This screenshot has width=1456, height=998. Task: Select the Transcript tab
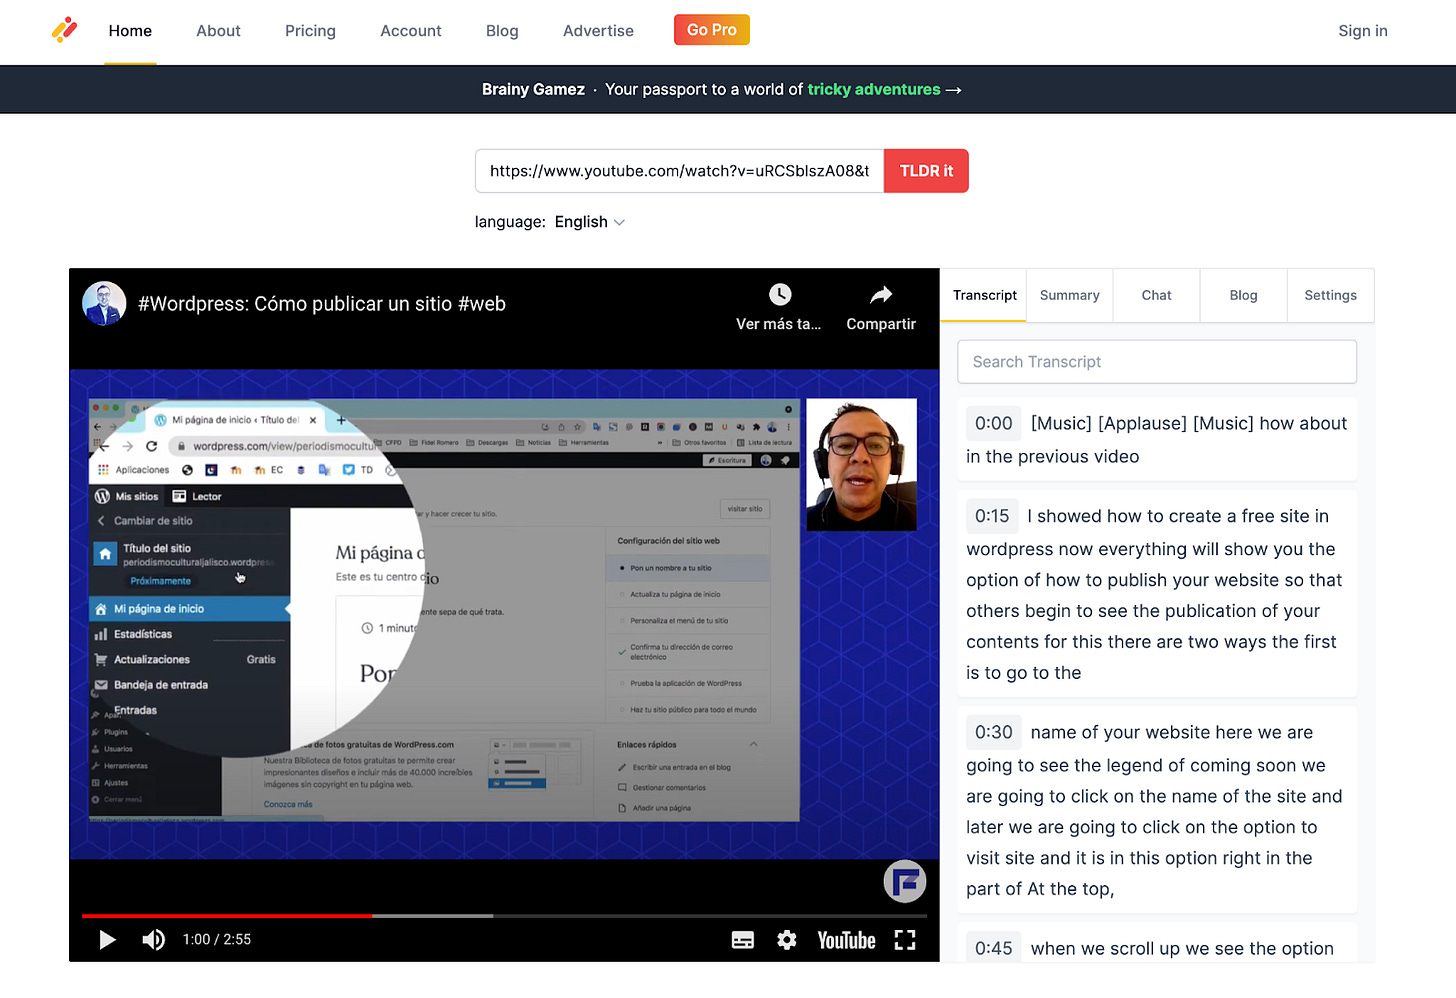coord(984,295)
